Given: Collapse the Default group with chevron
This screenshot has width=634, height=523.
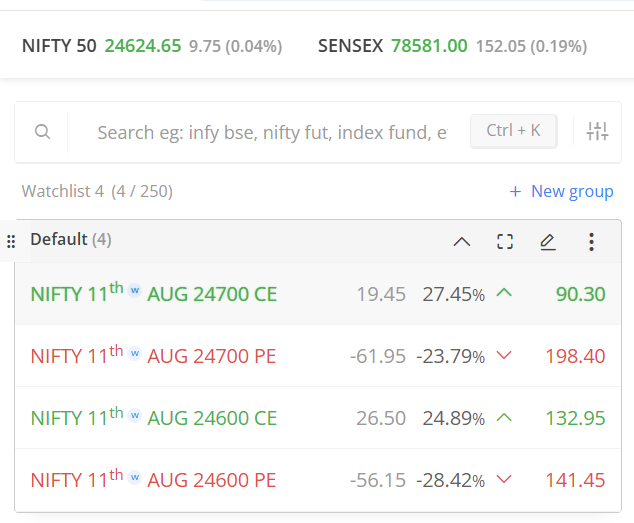Looking at the screenshot, I should tap(461, 242).
